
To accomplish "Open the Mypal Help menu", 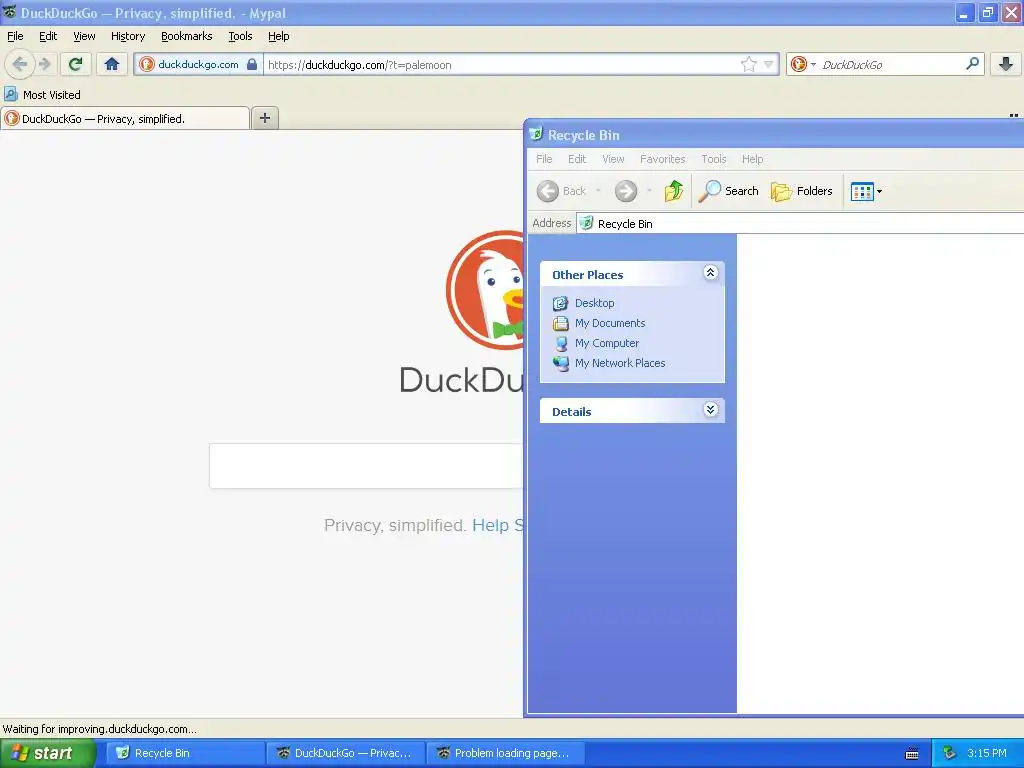I will tap(279, 36).
